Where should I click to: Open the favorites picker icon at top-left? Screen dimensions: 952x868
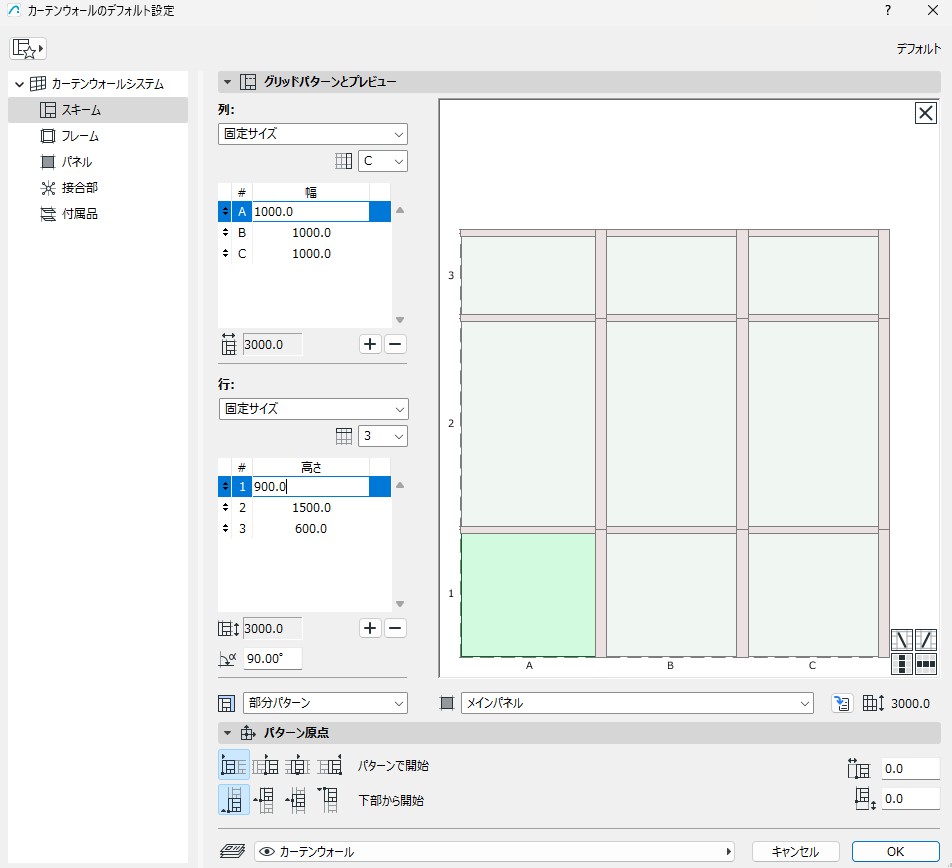coord(28,48)
